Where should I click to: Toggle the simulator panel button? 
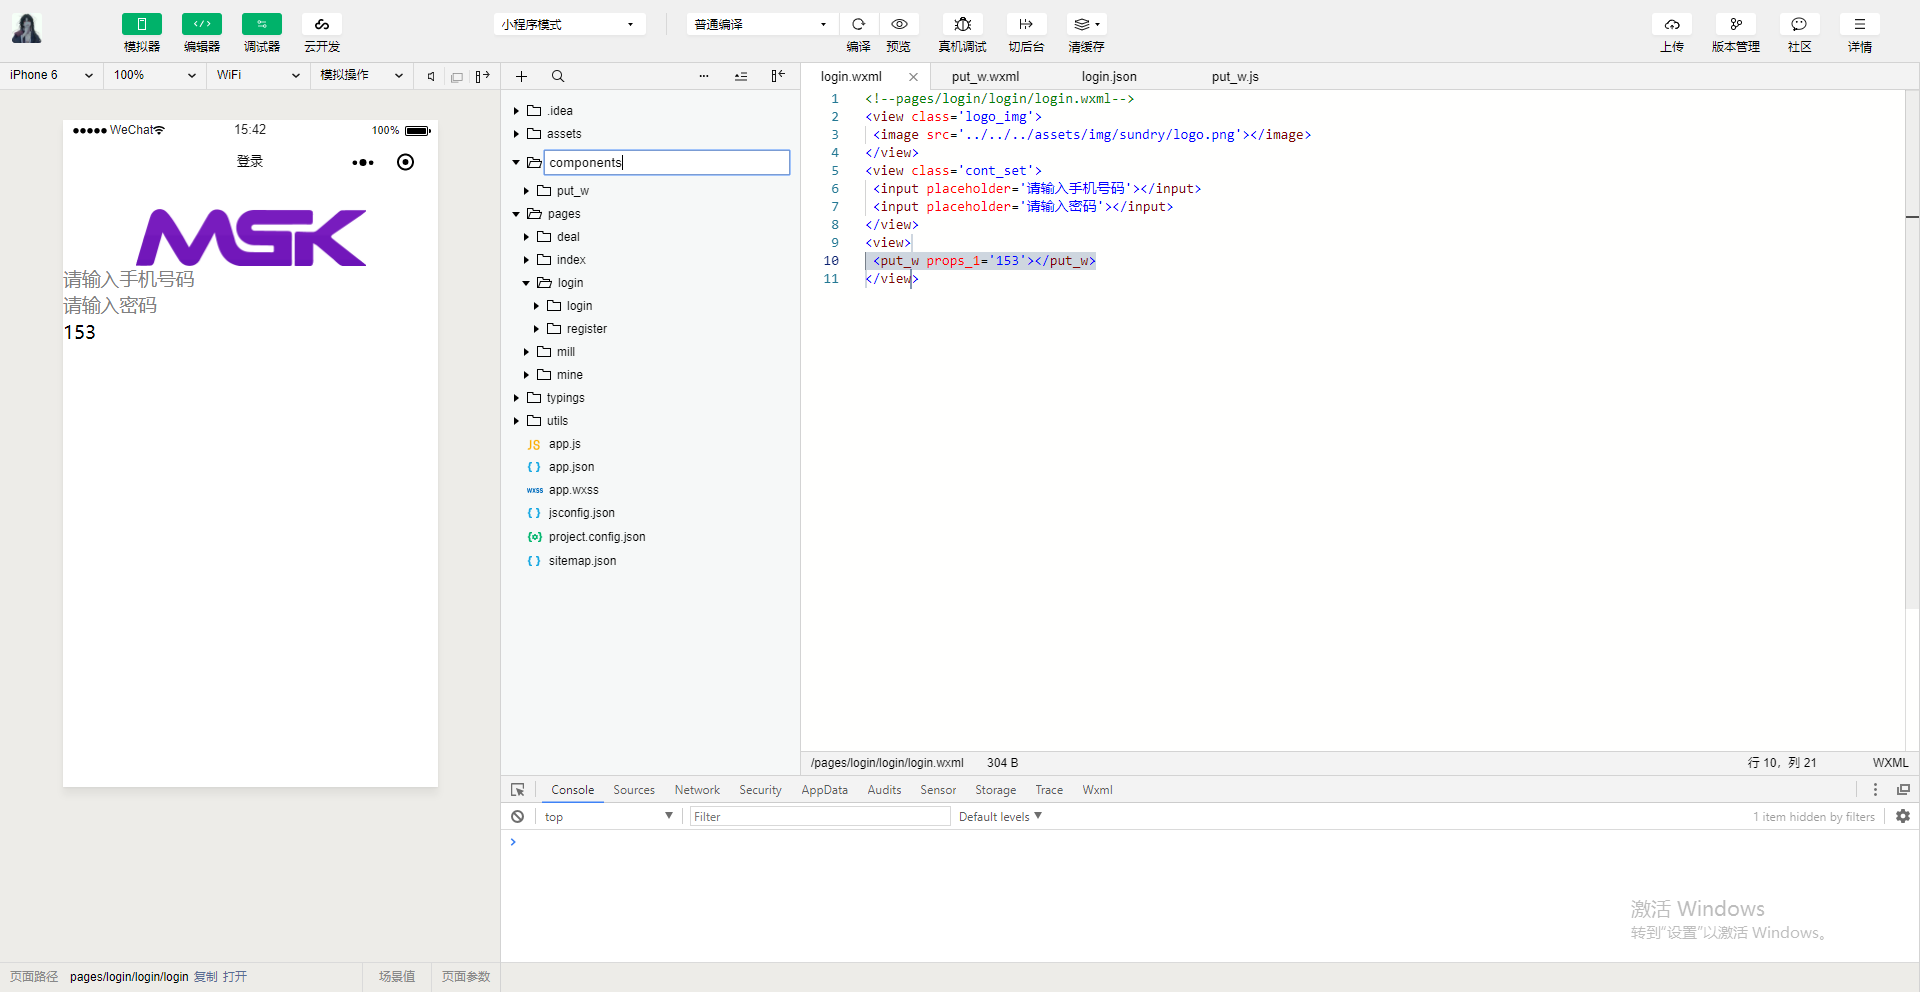pyautogui.click(x=142, y=24)
